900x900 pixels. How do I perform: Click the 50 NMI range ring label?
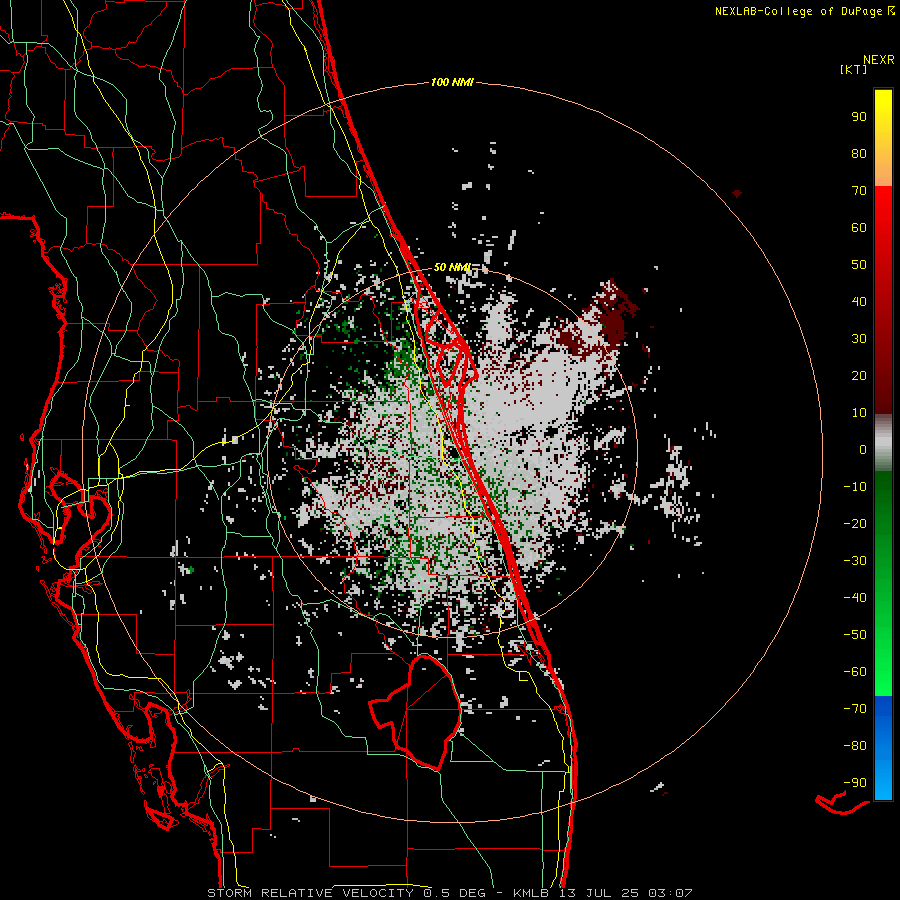pyautogui.click(x=452, y=267)
